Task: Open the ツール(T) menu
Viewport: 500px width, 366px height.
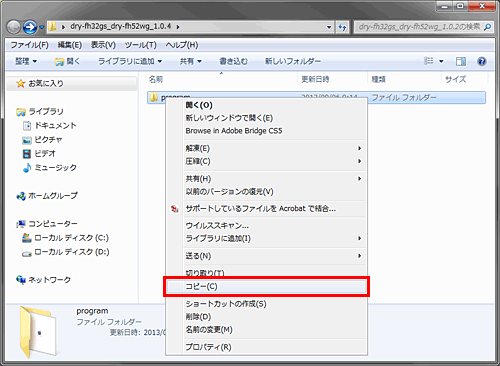Action: (x=141, y=45)
